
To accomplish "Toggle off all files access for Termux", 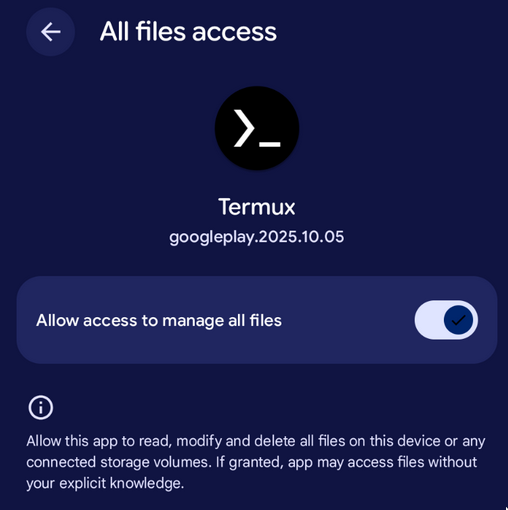I will click(x=446, y=320).
